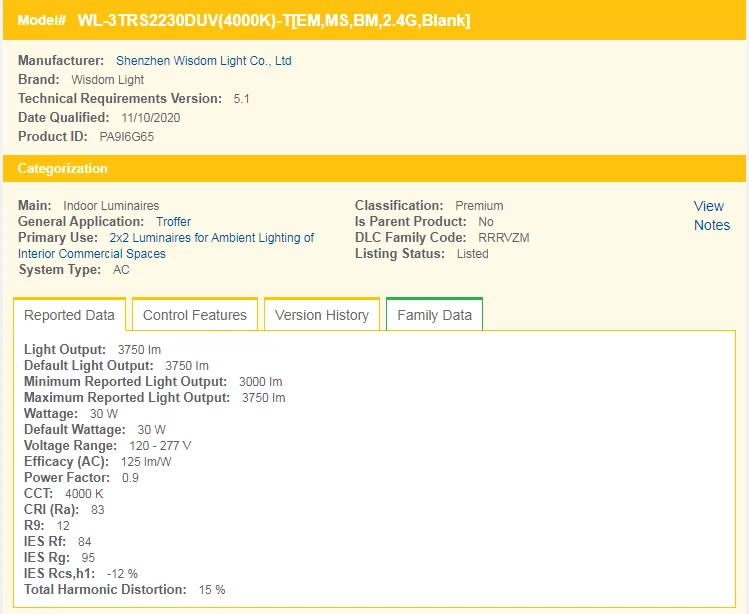The image size is (749, 614).
Task: Click the model number WL-3TRS2230DUV title
Action: tap(273, 20)
